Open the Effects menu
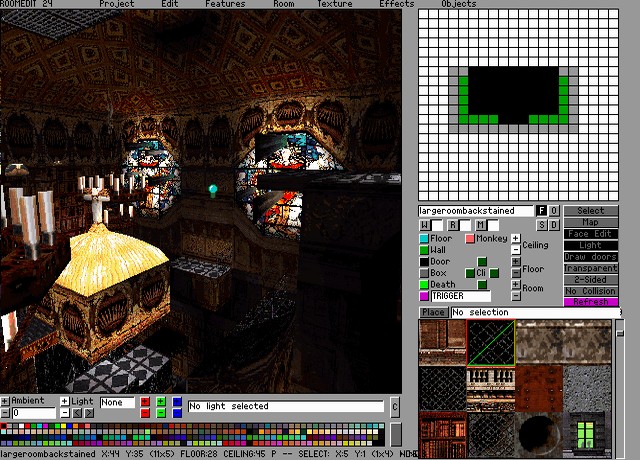 (396, 4)
